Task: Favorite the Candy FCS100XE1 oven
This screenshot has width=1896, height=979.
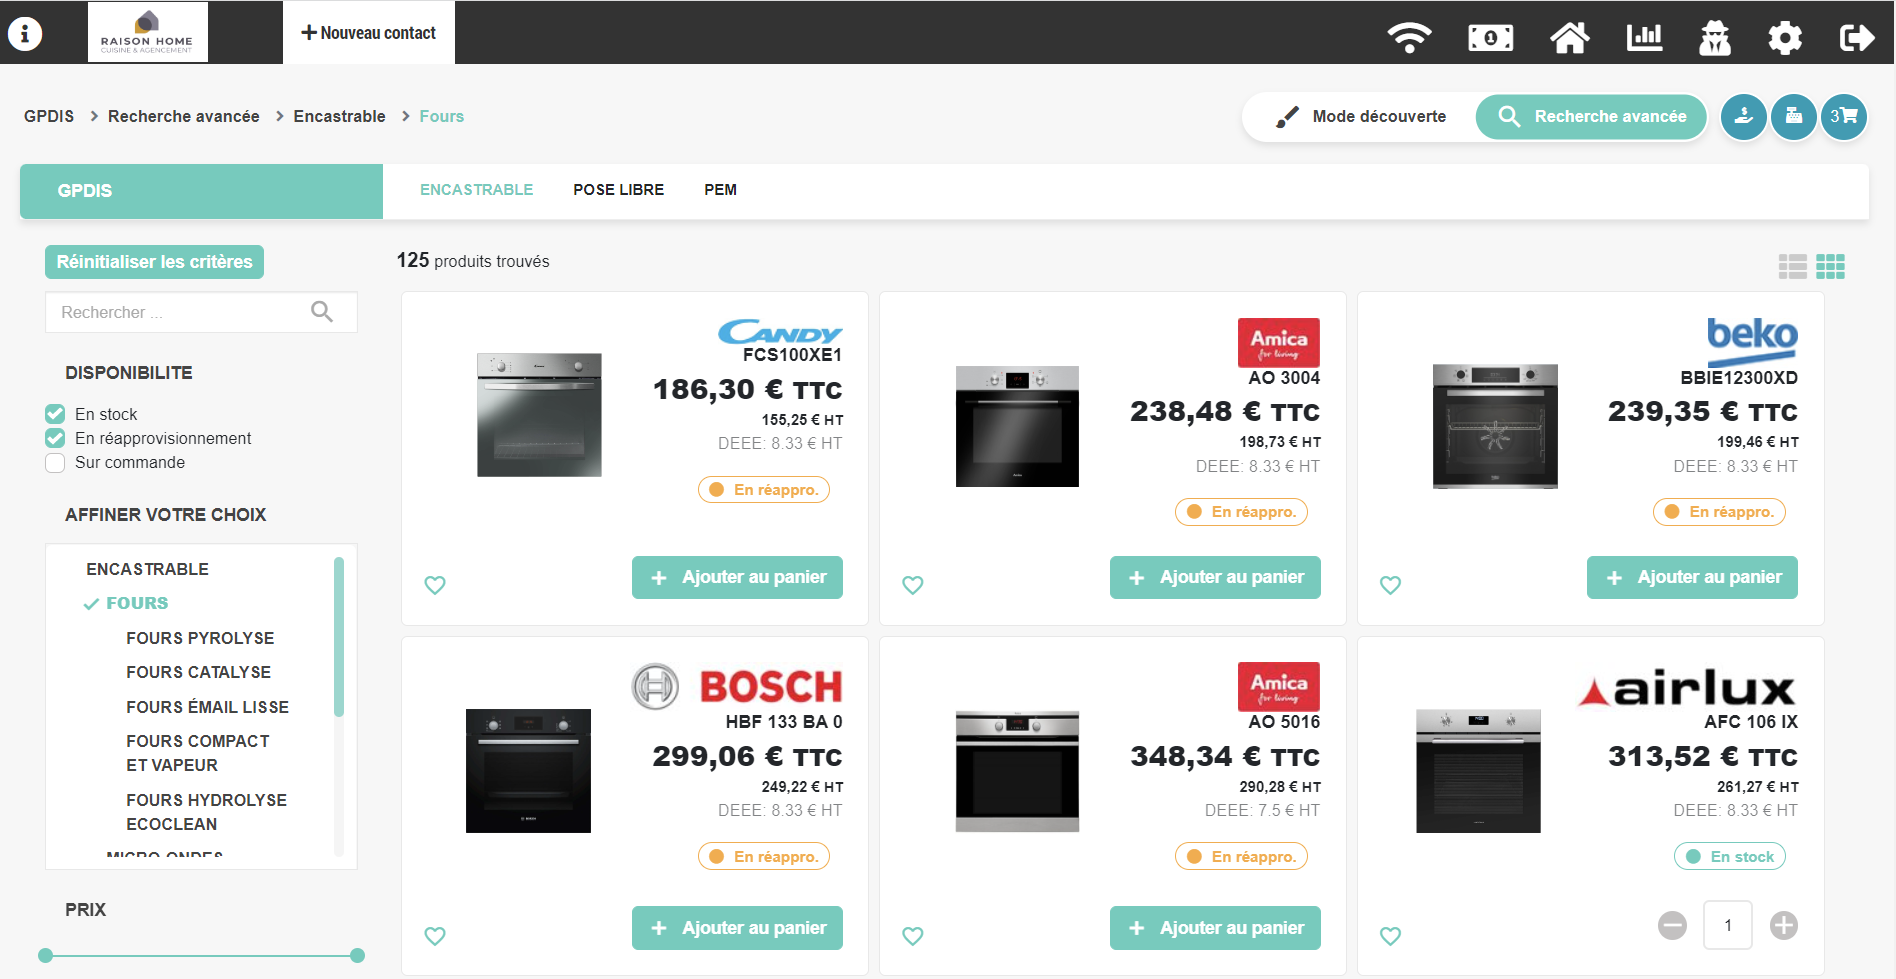Action: [x=435, y=585]
